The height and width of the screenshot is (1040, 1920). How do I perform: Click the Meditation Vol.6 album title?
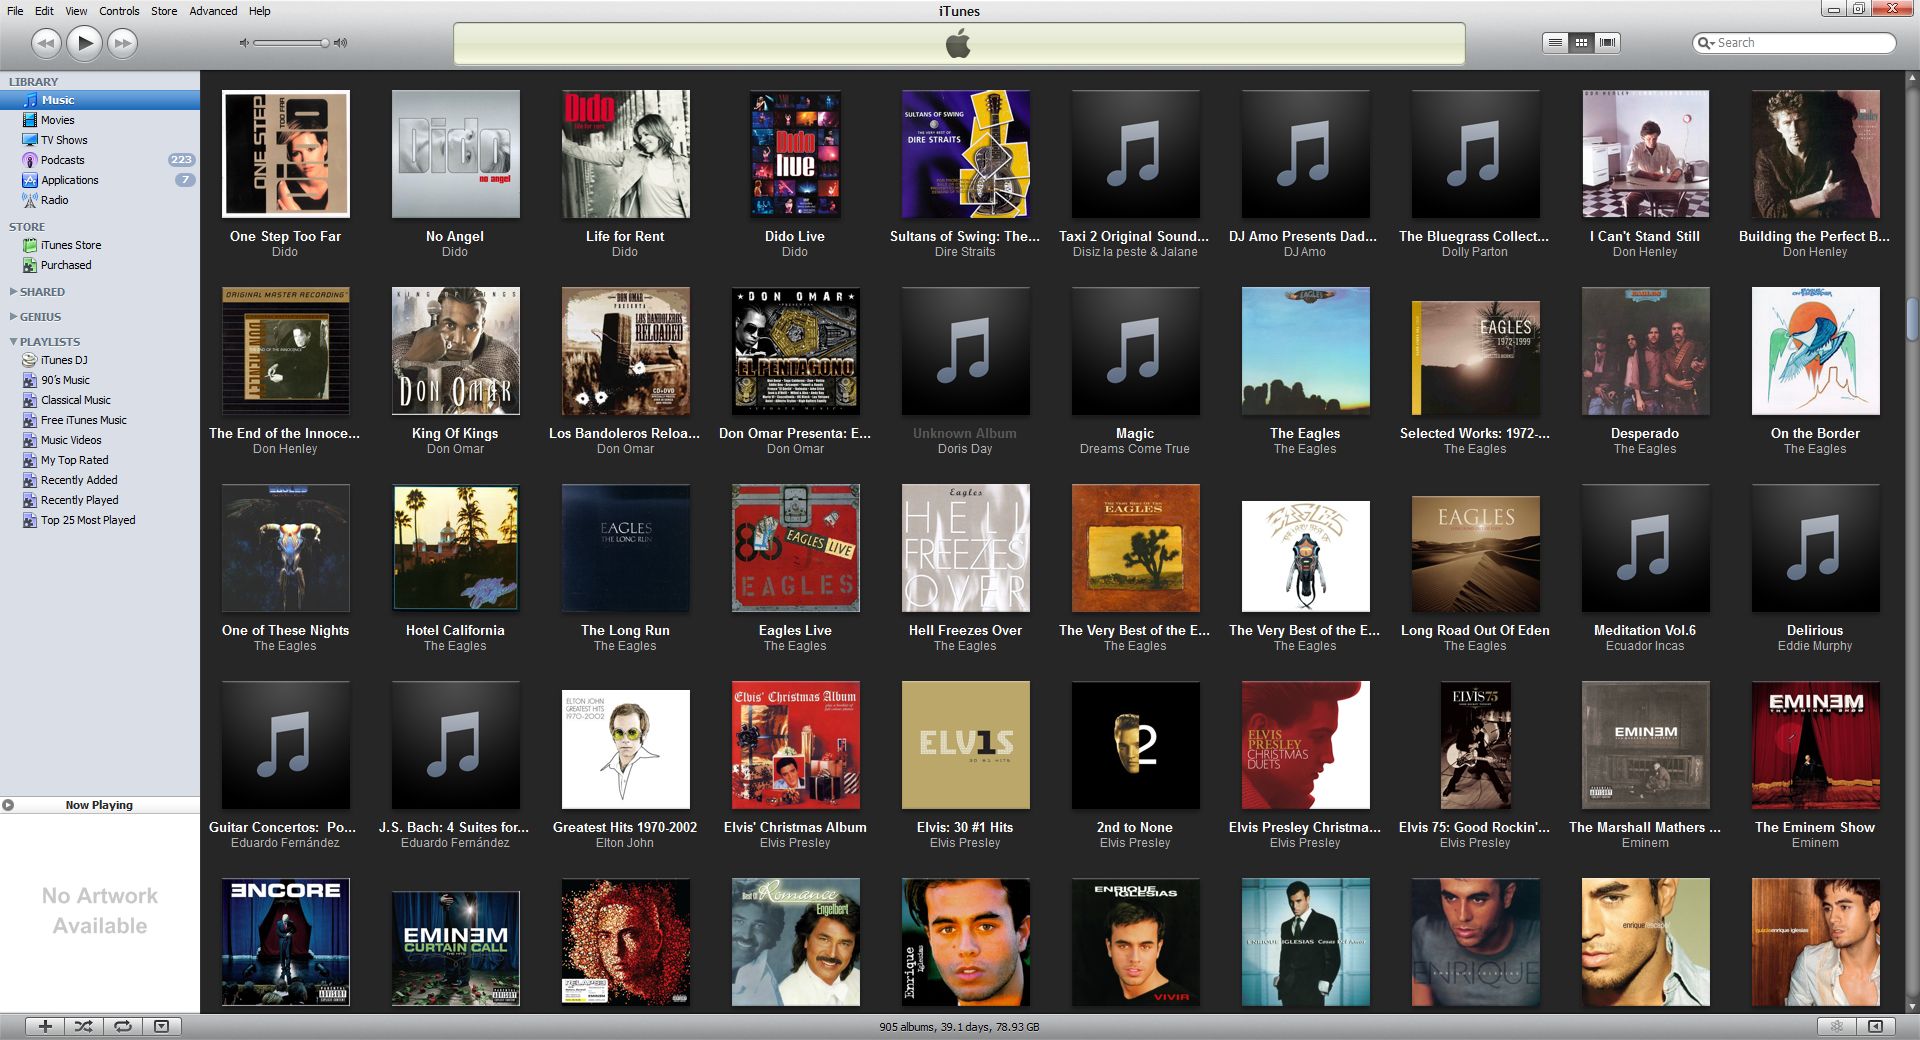1645,630
